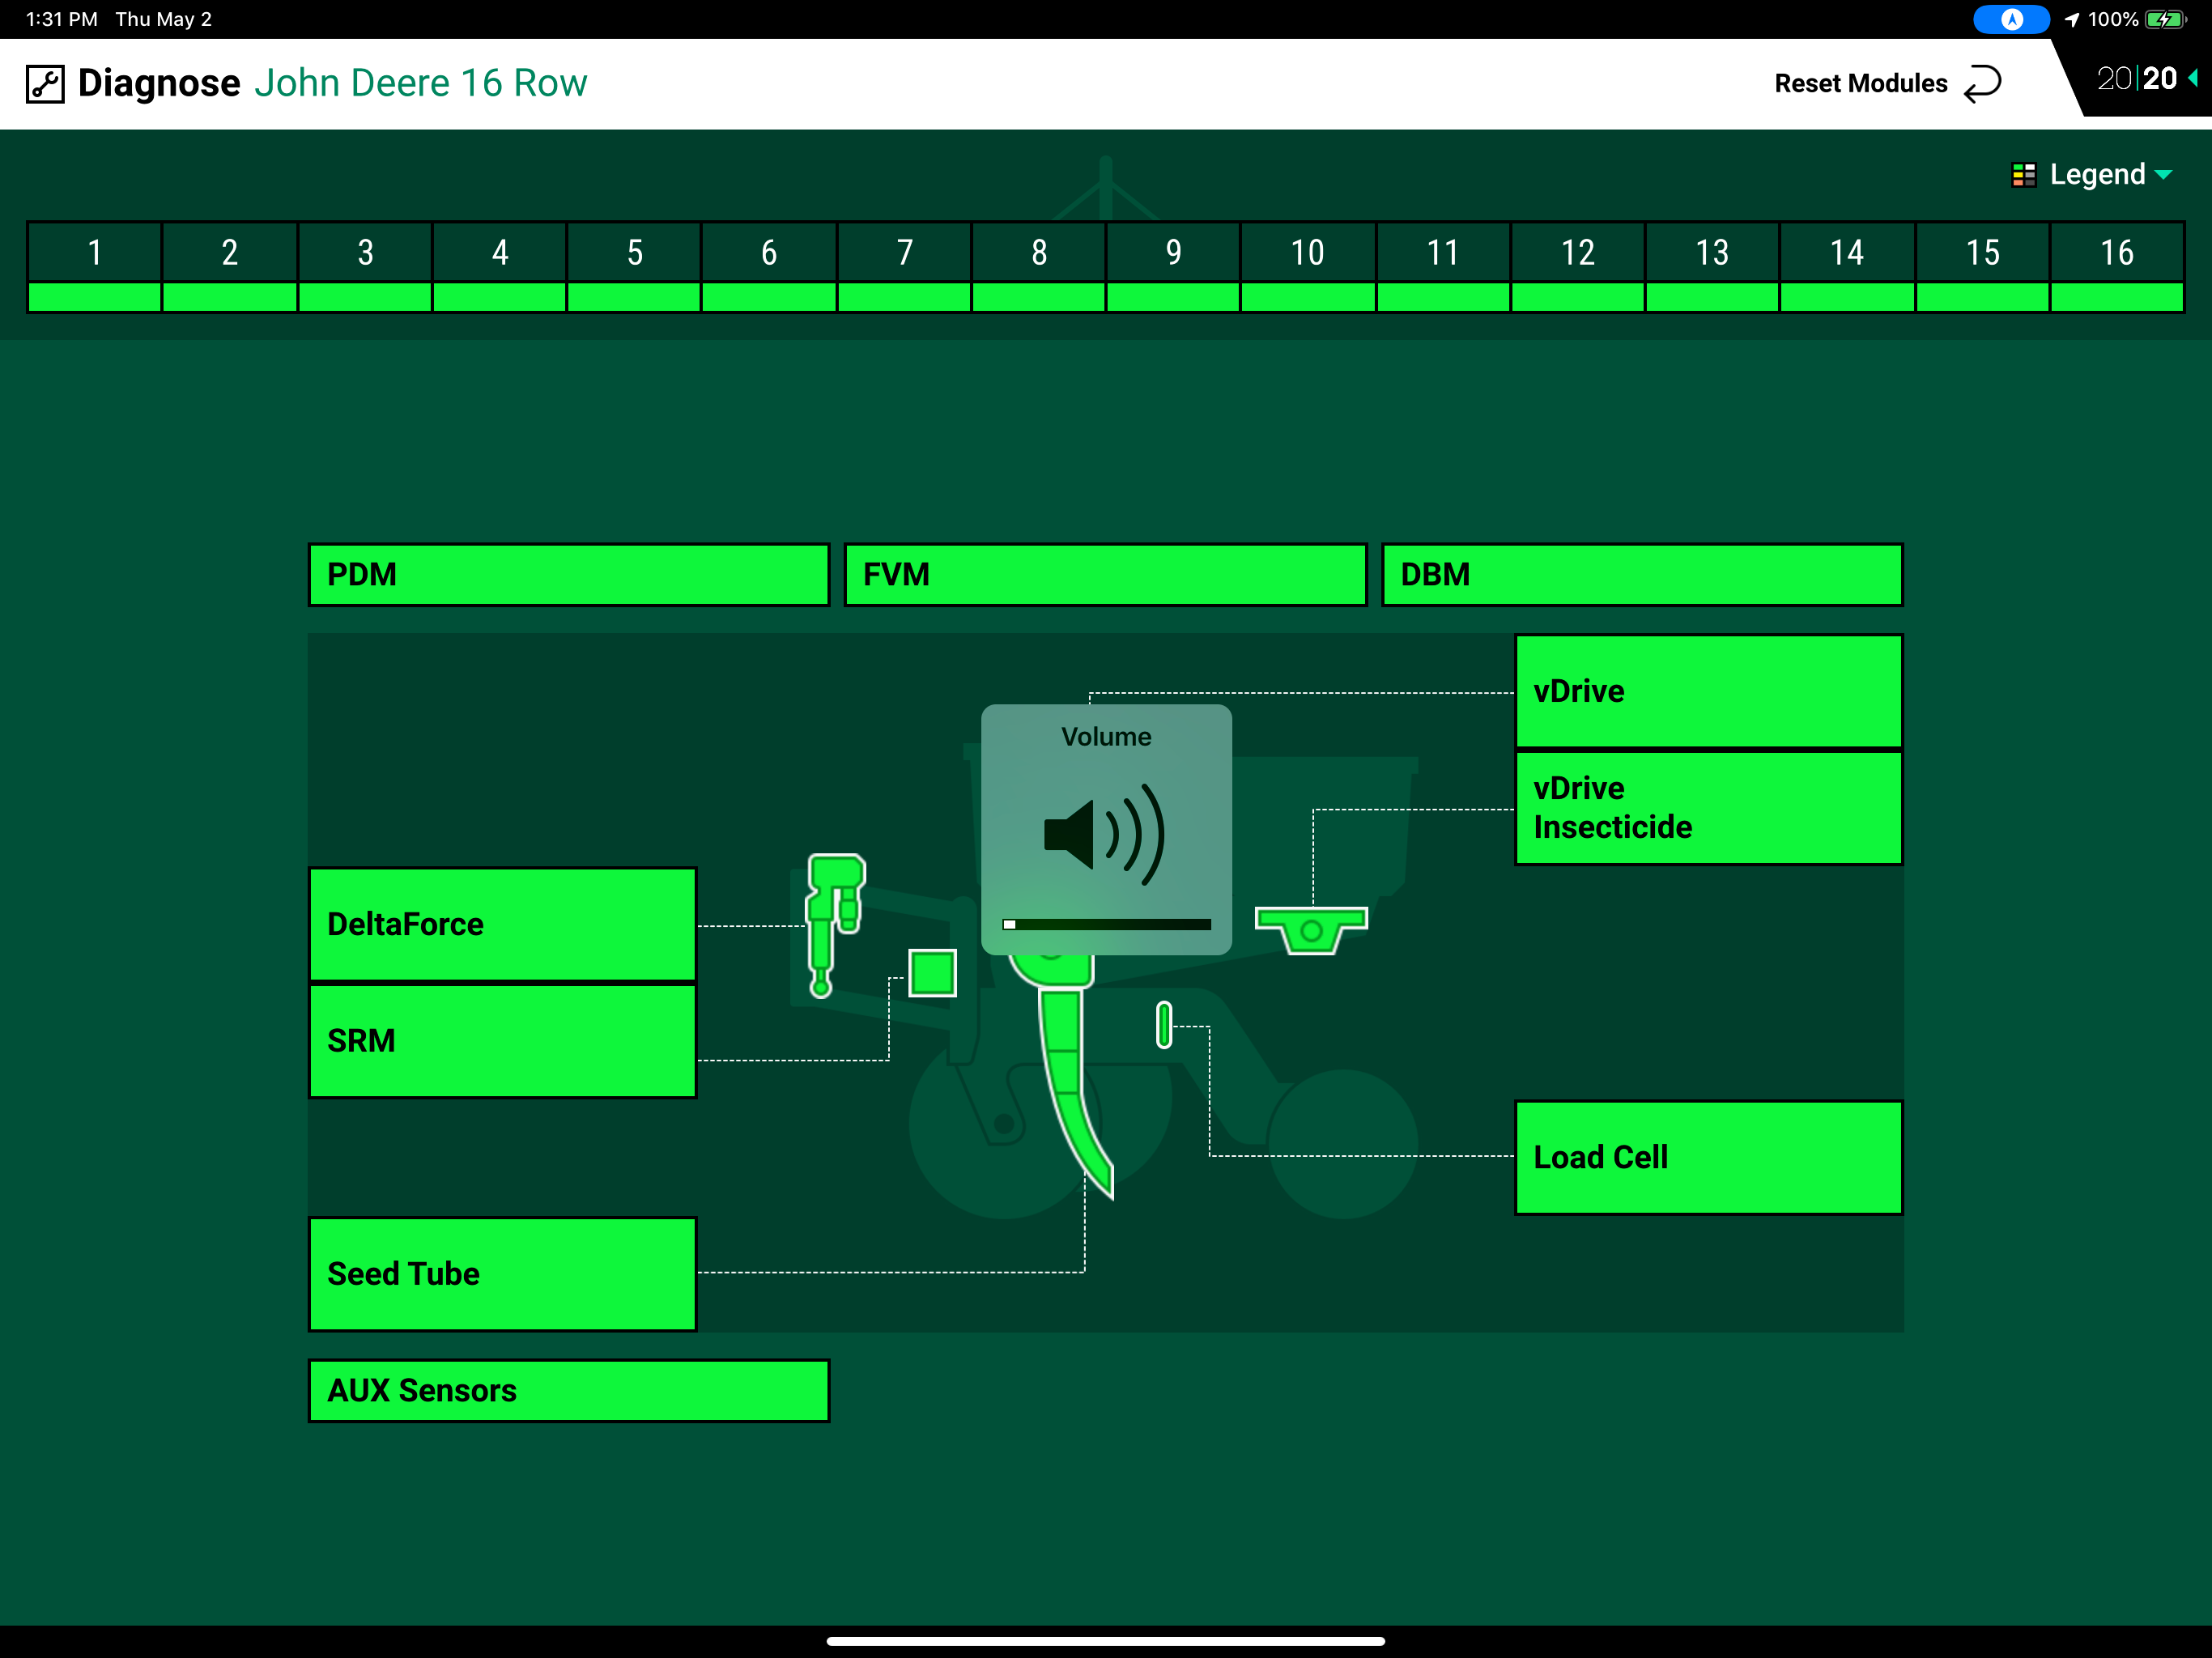This screenshot has height=1658, width=2212.
Task: Select row 5 in the row bar
Action: pos(635,267)
